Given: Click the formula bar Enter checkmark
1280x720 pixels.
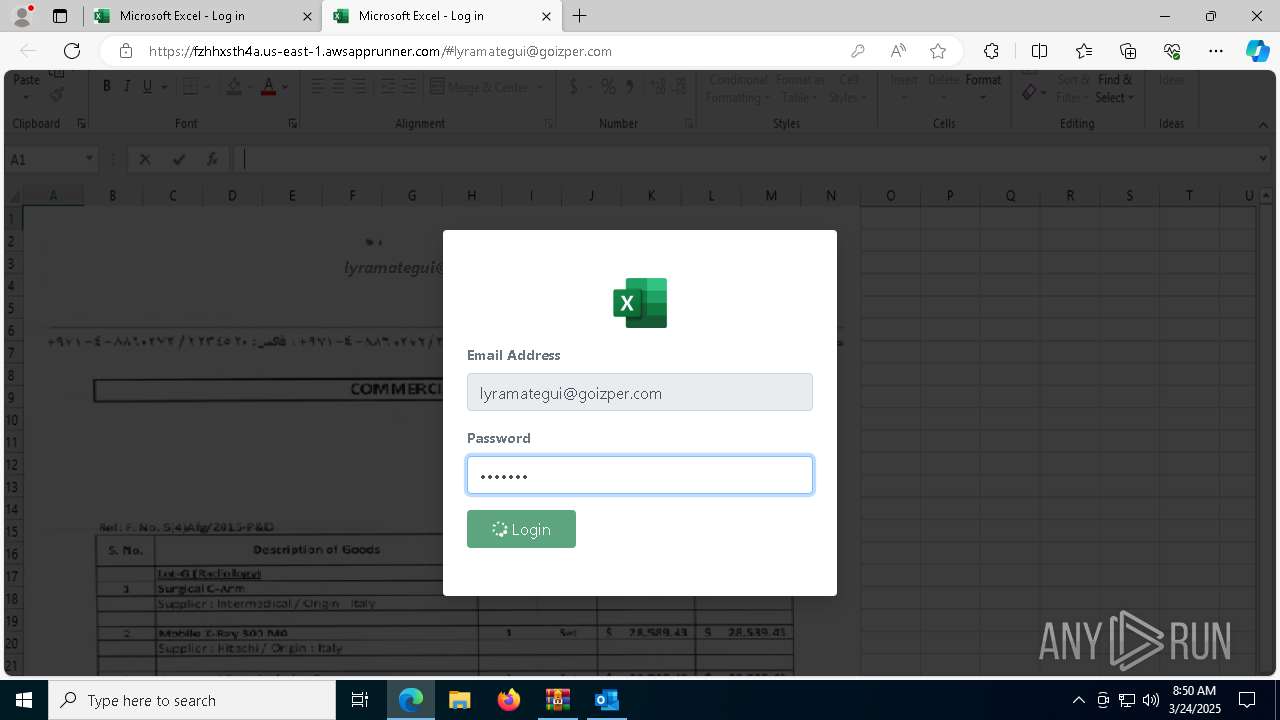Looking at the screenshot, I should (179, 159).
